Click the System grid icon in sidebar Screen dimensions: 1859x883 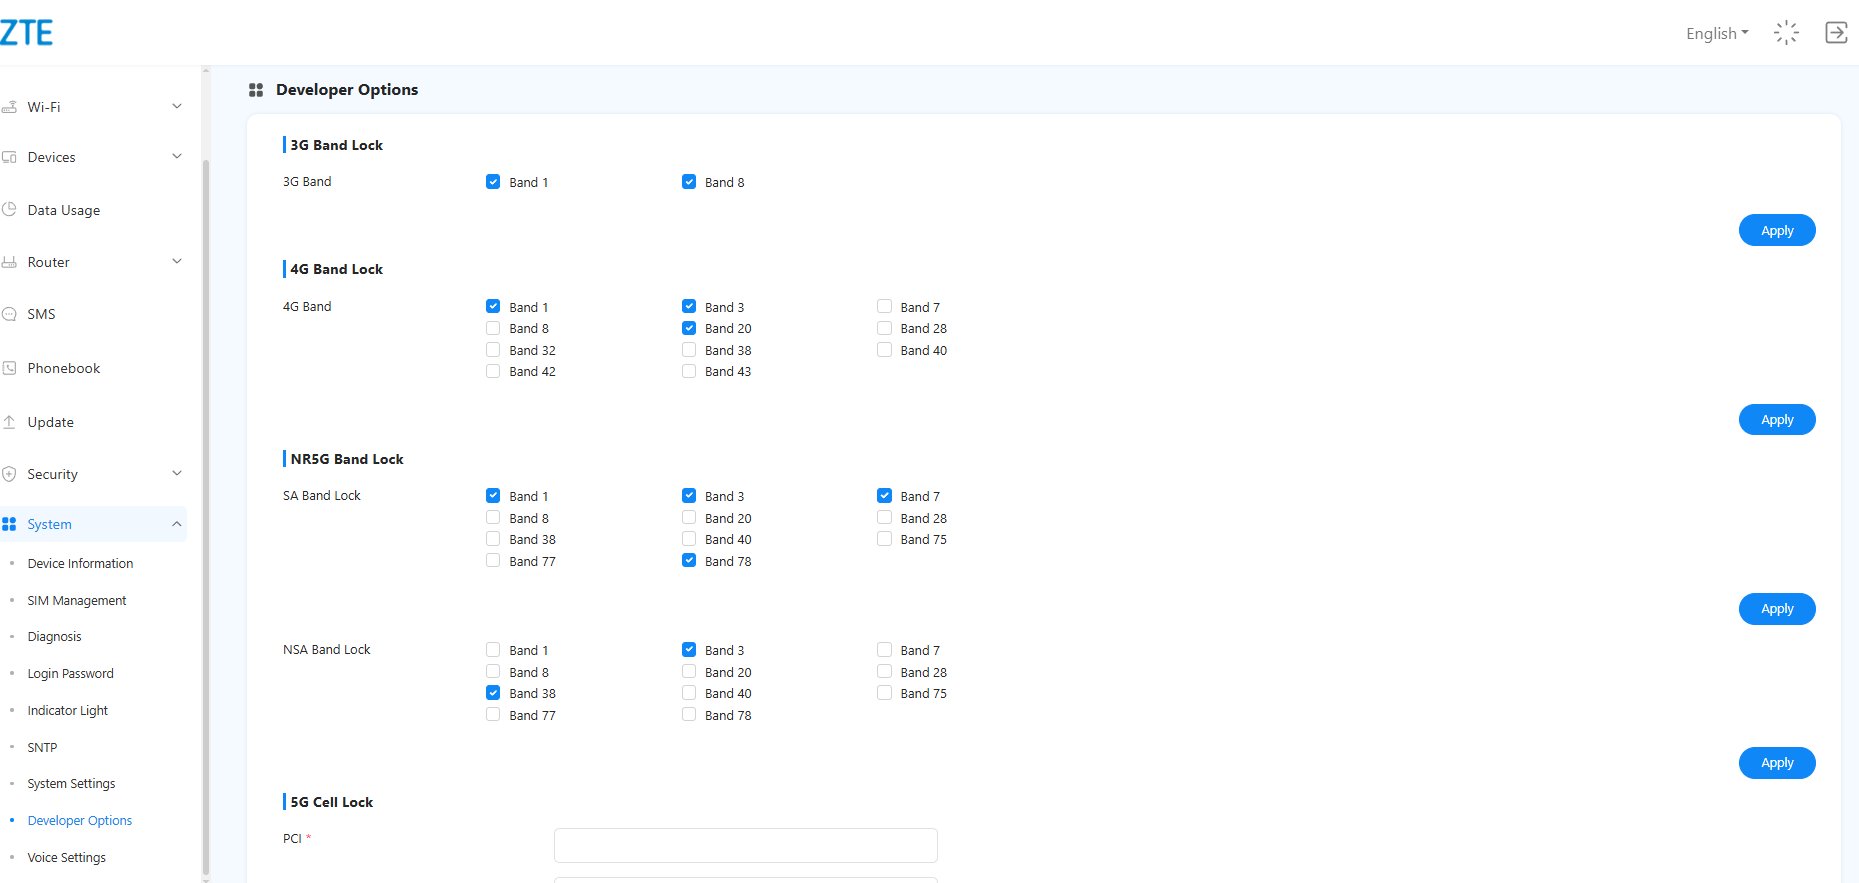coord(10,524)
